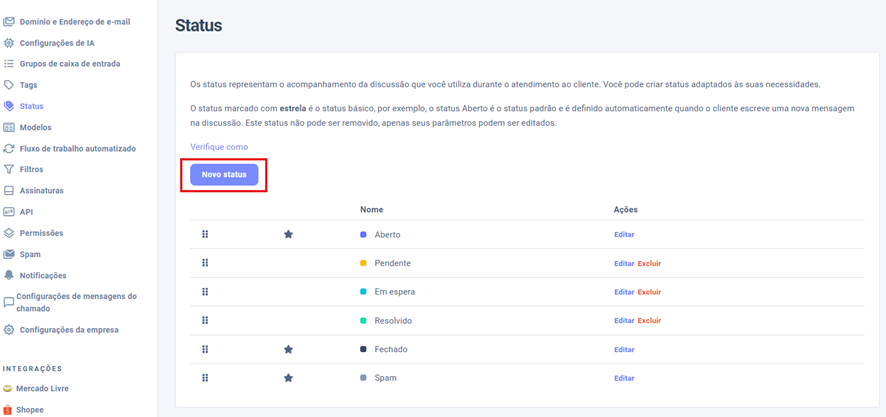The image size is (886, 417).
Task: Open the Verifique como link
Action: [219, 147]
